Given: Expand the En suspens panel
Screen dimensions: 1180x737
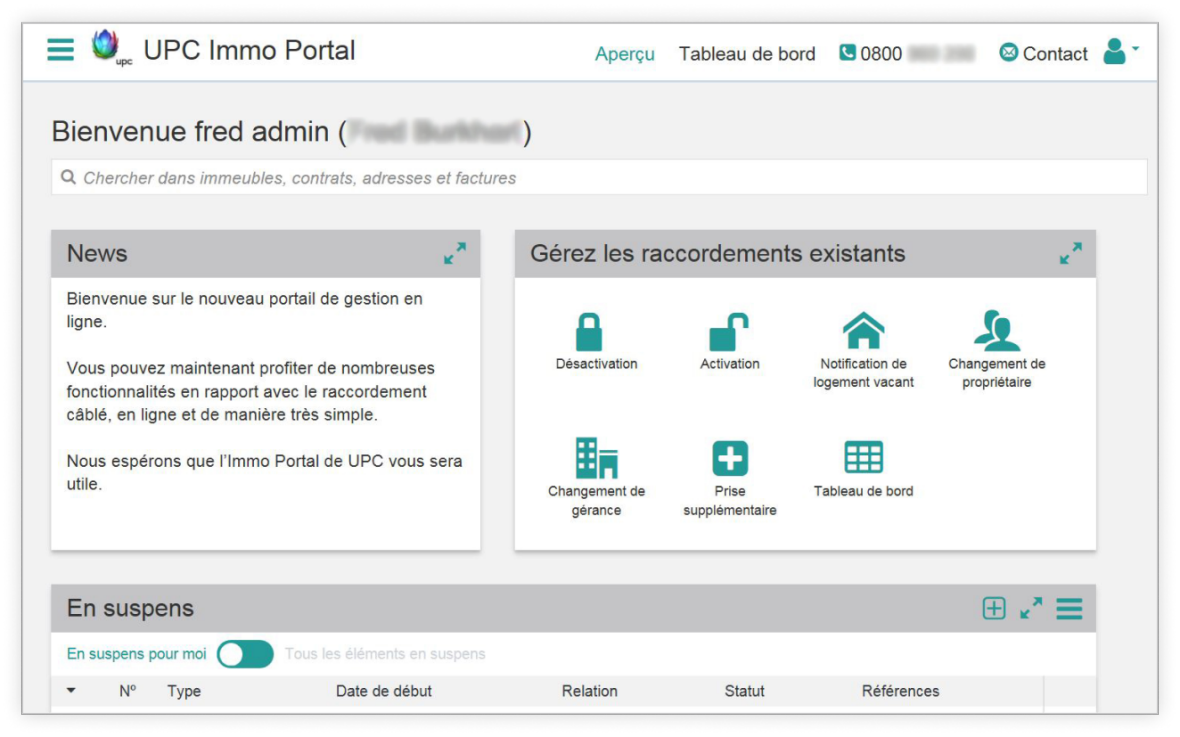Looking at the screenshot, I should point(1031,608).
